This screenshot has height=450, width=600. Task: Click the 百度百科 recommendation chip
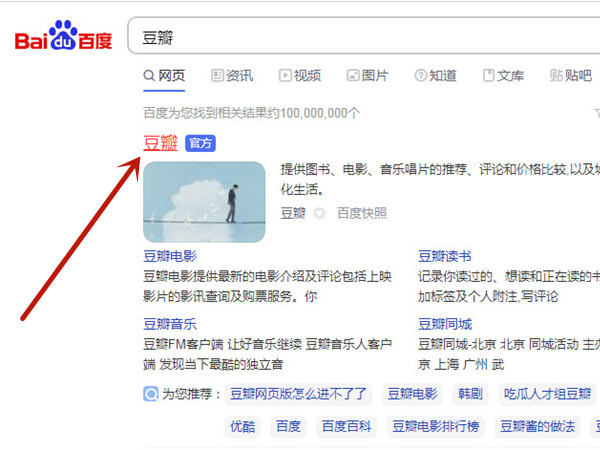[x=346, y=426]
